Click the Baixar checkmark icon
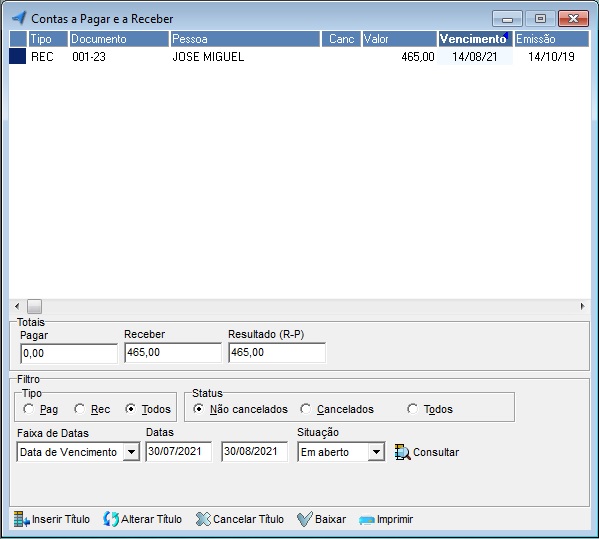599x539 pixels. click(304, 519)
